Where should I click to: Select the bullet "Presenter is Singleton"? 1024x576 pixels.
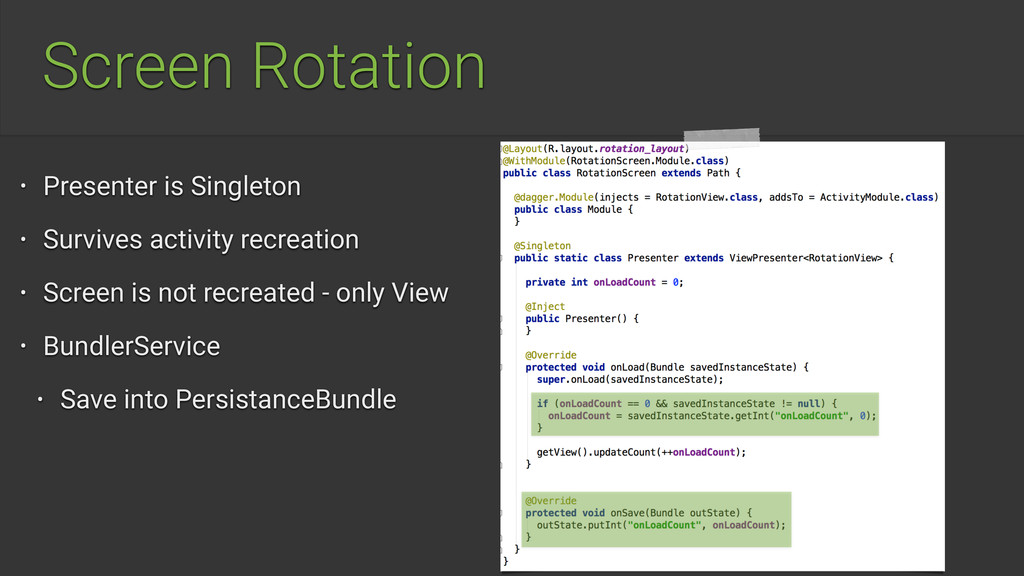172,186
